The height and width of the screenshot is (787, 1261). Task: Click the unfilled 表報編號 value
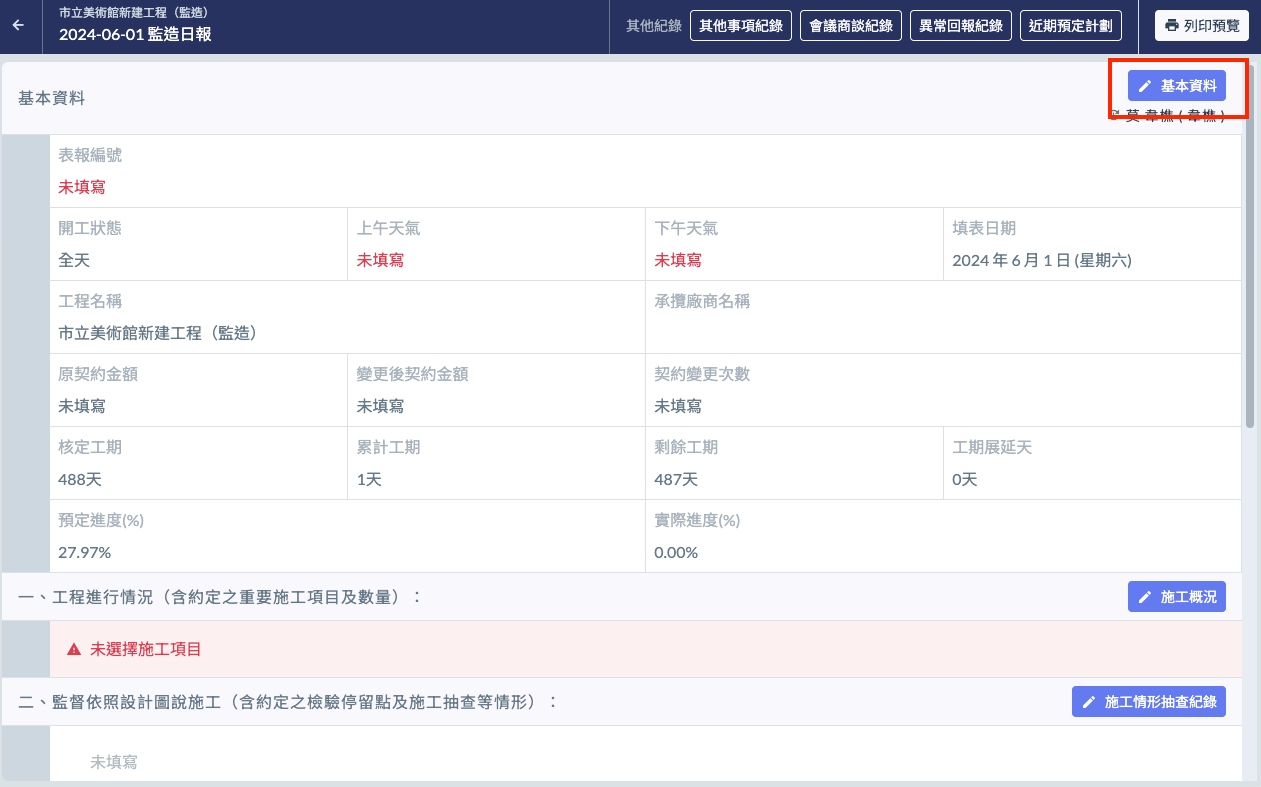click(x=82, y=187)
